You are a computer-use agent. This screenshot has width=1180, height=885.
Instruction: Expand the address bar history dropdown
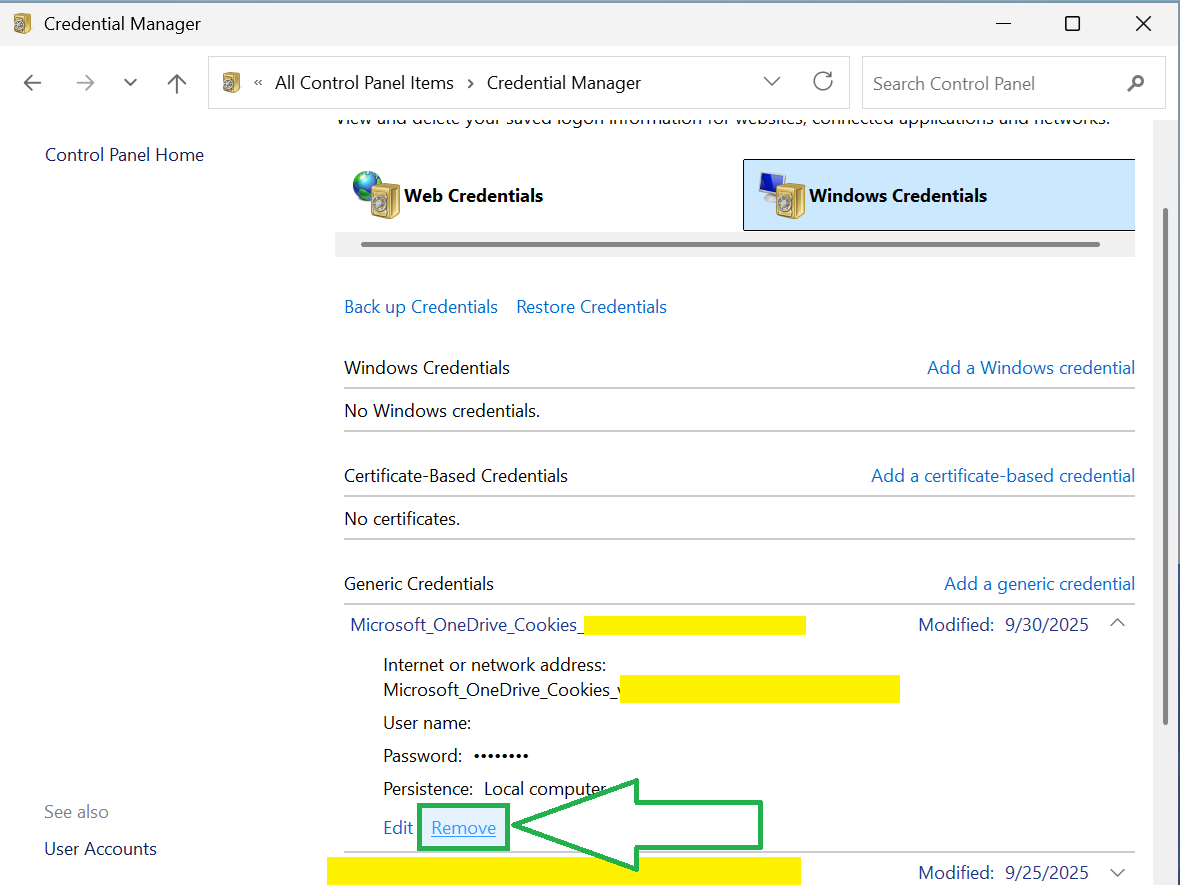(772, 81)
